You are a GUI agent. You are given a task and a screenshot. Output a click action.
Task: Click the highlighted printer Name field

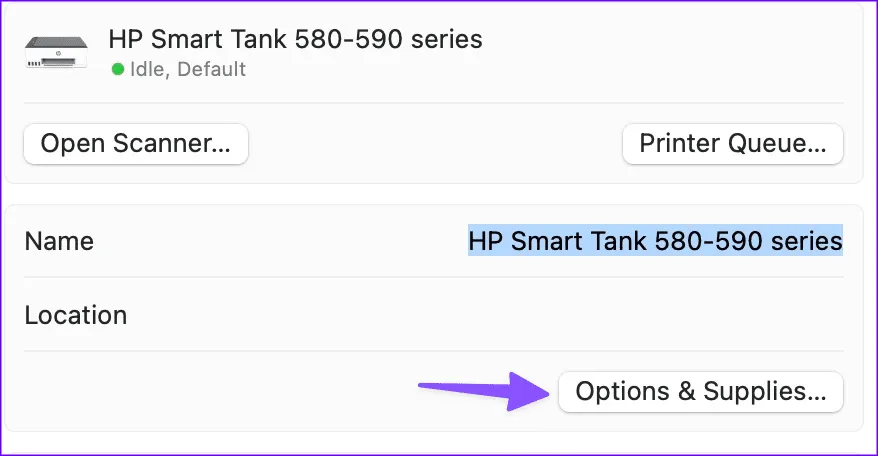[x=655, y=241]
